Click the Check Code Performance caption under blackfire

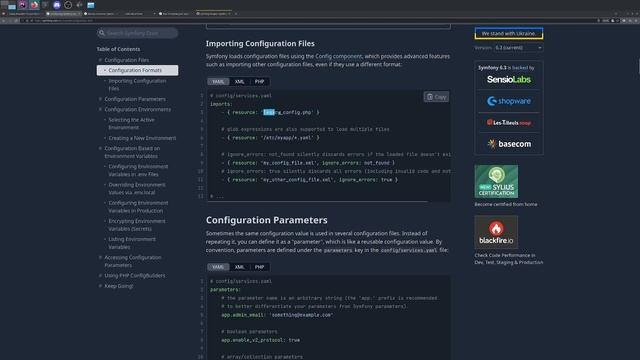pos(509,259)
